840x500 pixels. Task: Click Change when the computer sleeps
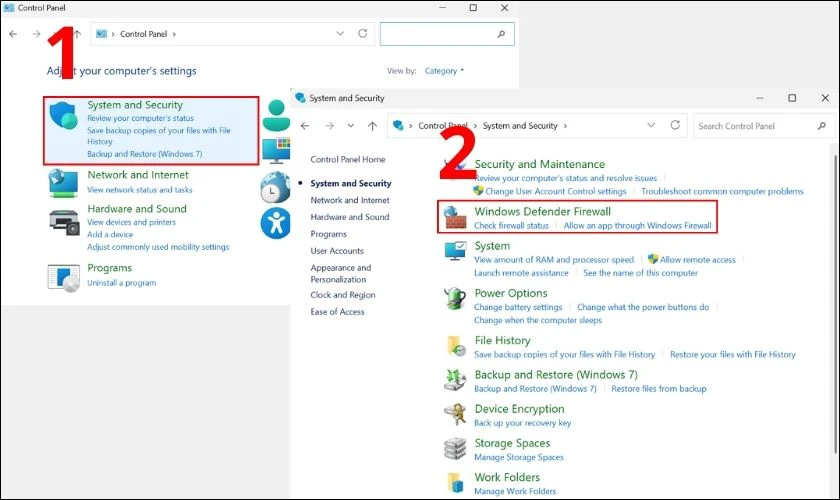pos(538,320)
